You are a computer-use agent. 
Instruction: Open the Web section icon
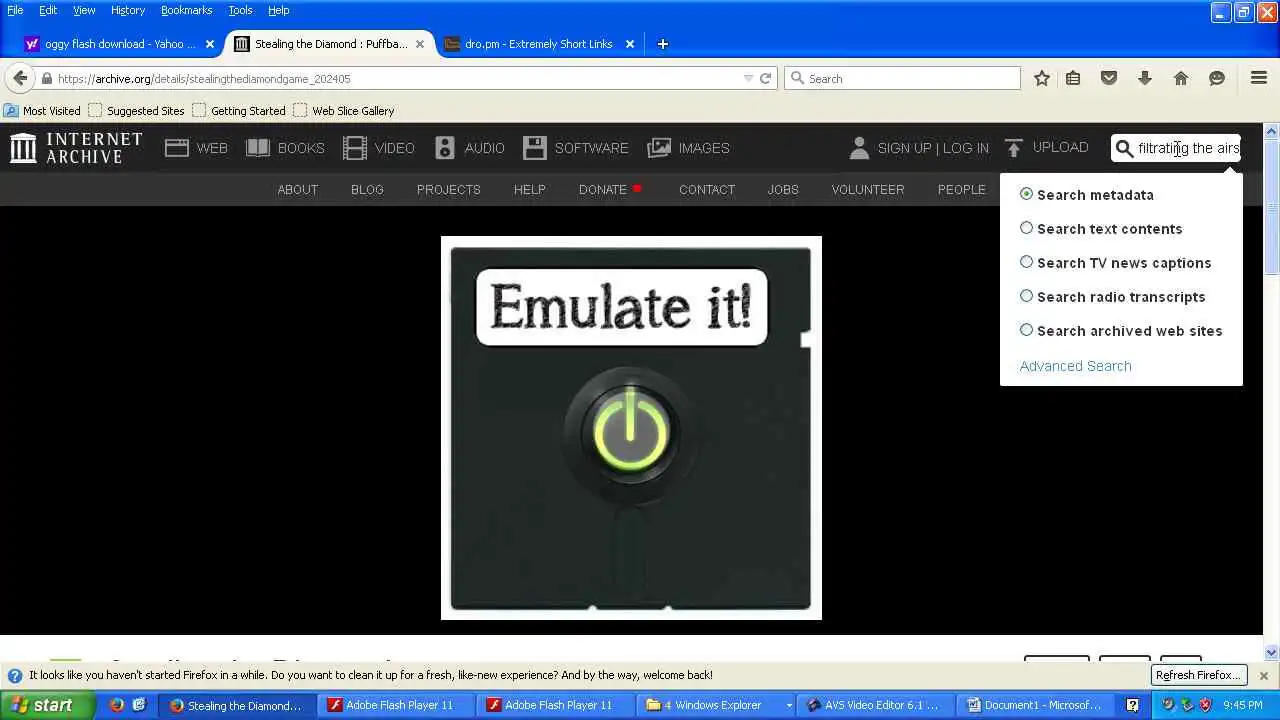point(177,148)
